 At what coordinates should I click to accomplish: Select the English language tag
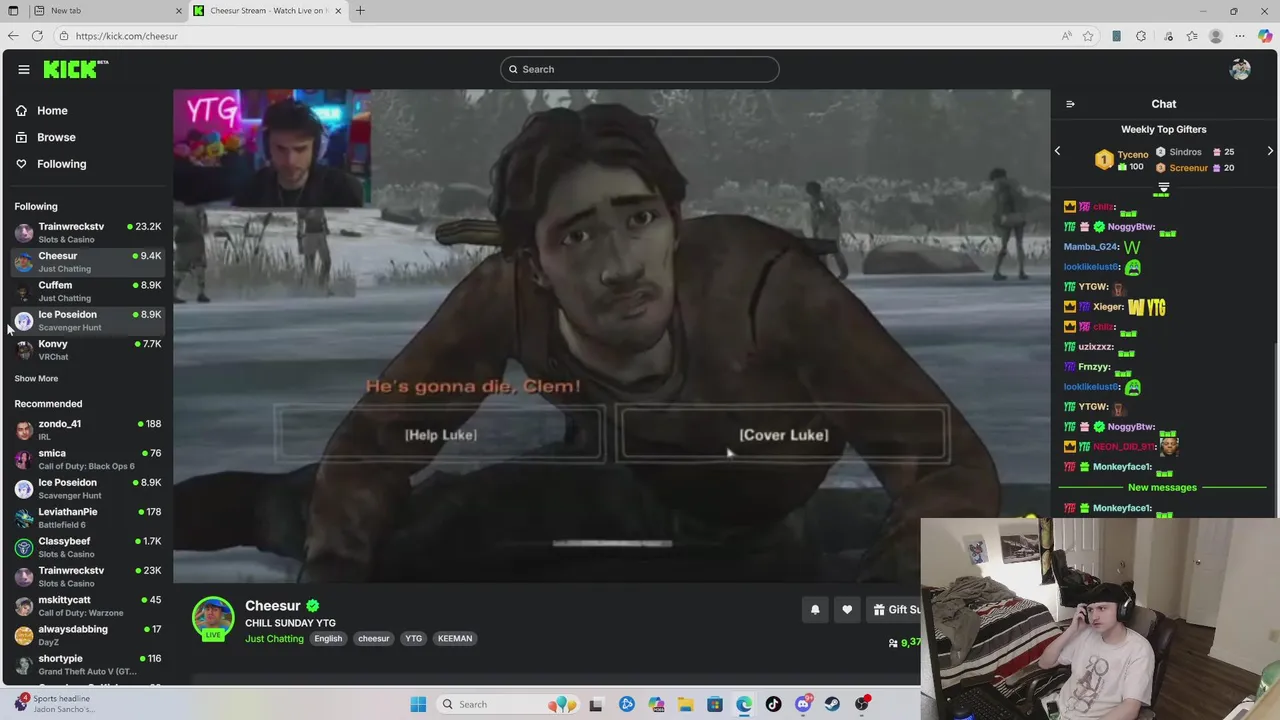point(328,639)
